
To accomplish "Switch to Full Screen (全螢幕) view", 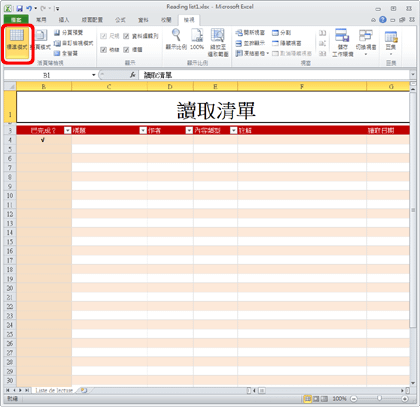I will 66,53.
